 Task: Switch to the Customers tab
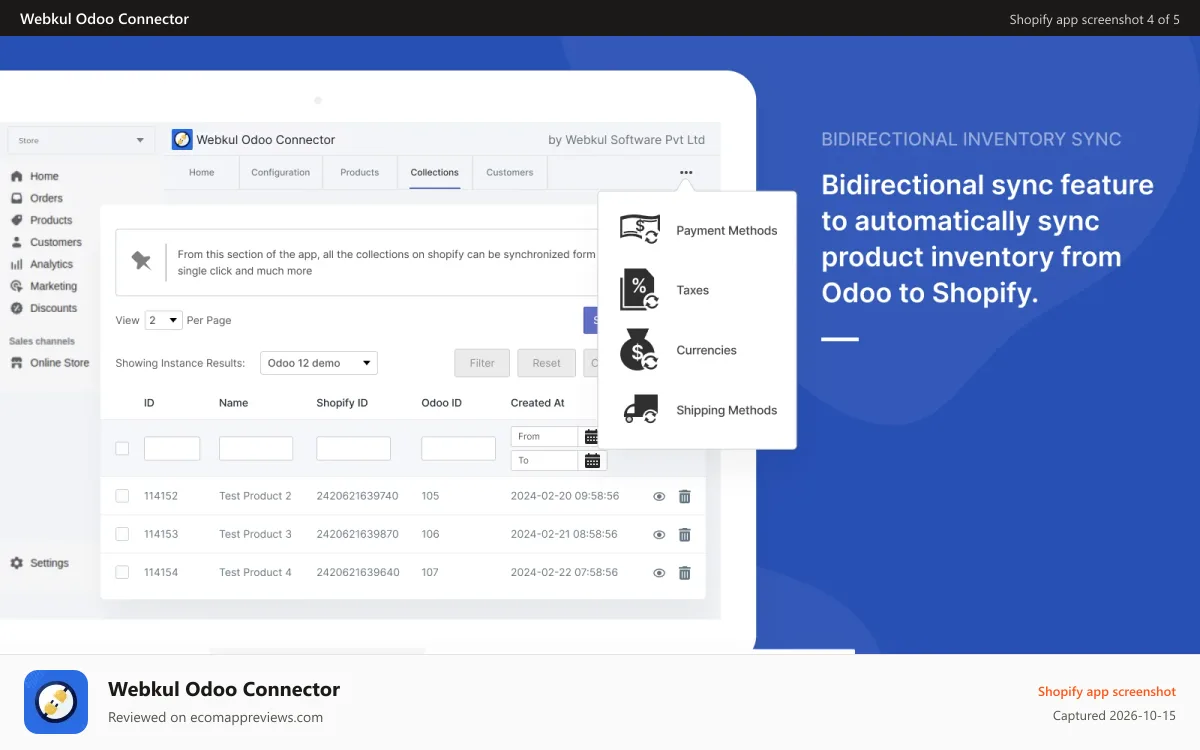point(510,172)
